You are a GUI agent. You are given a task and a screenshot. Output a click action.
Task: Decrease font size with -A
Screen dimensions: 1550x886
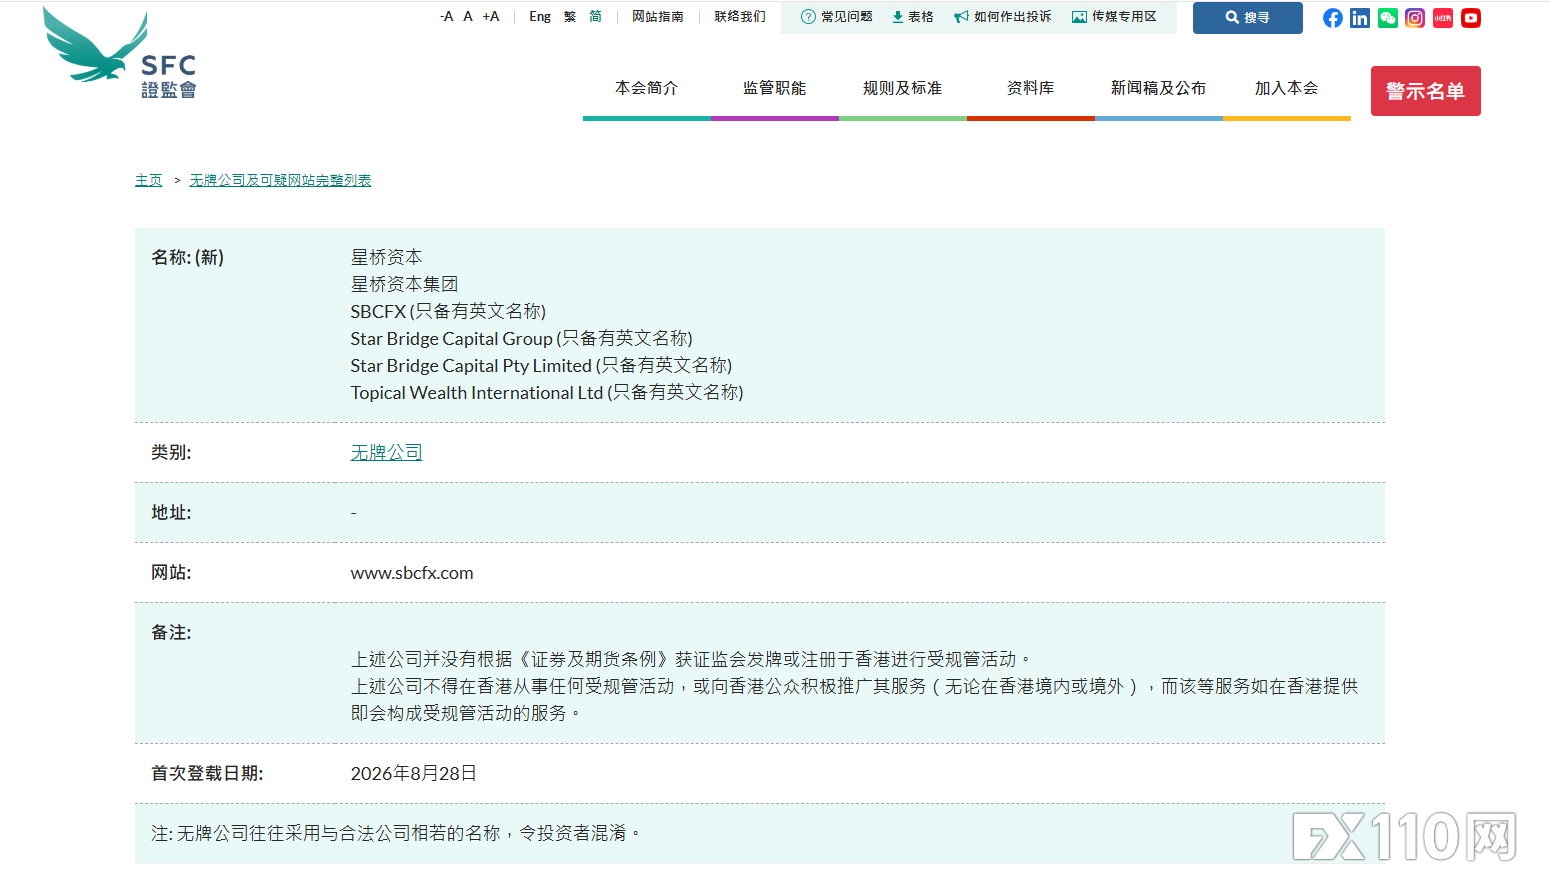tap(447, 17)
